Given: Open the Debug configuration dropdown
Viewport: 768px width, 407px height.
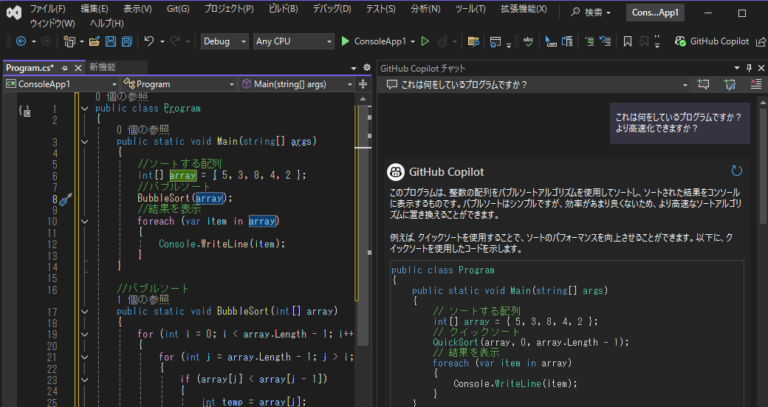Looking at the screenshot, I should [x=224, y=42].
